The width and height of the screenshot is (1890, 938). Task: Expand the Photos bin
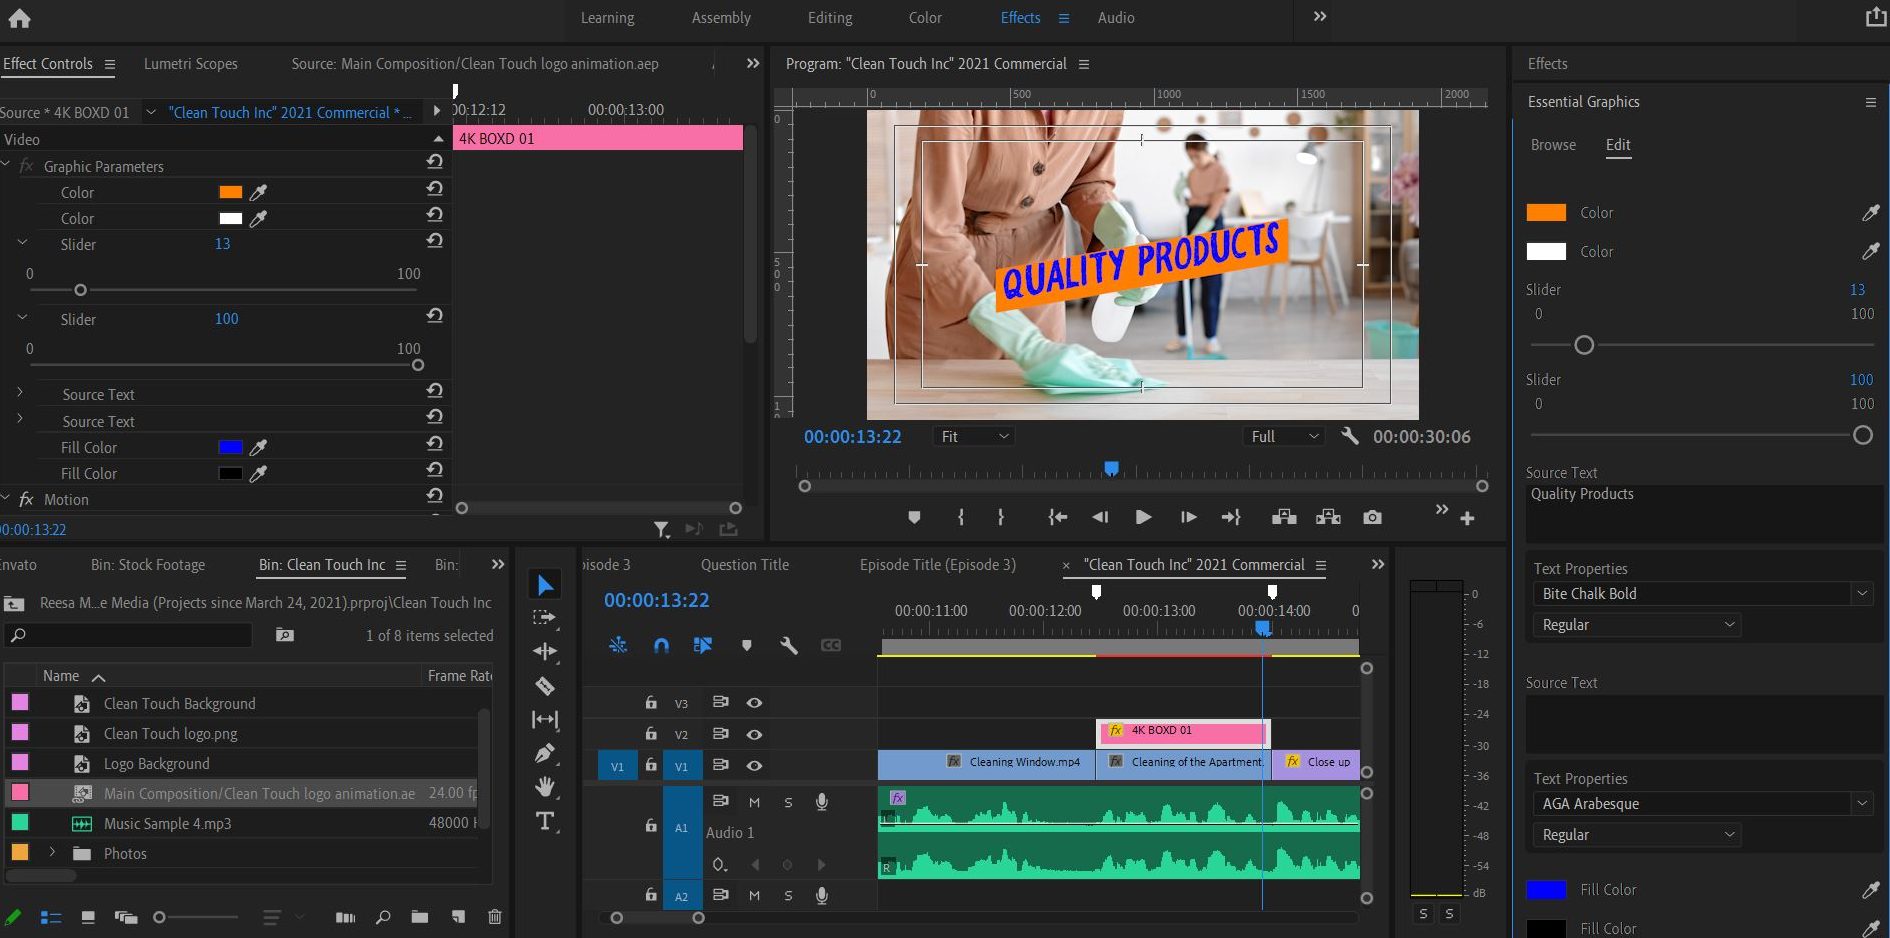[52, 853]
